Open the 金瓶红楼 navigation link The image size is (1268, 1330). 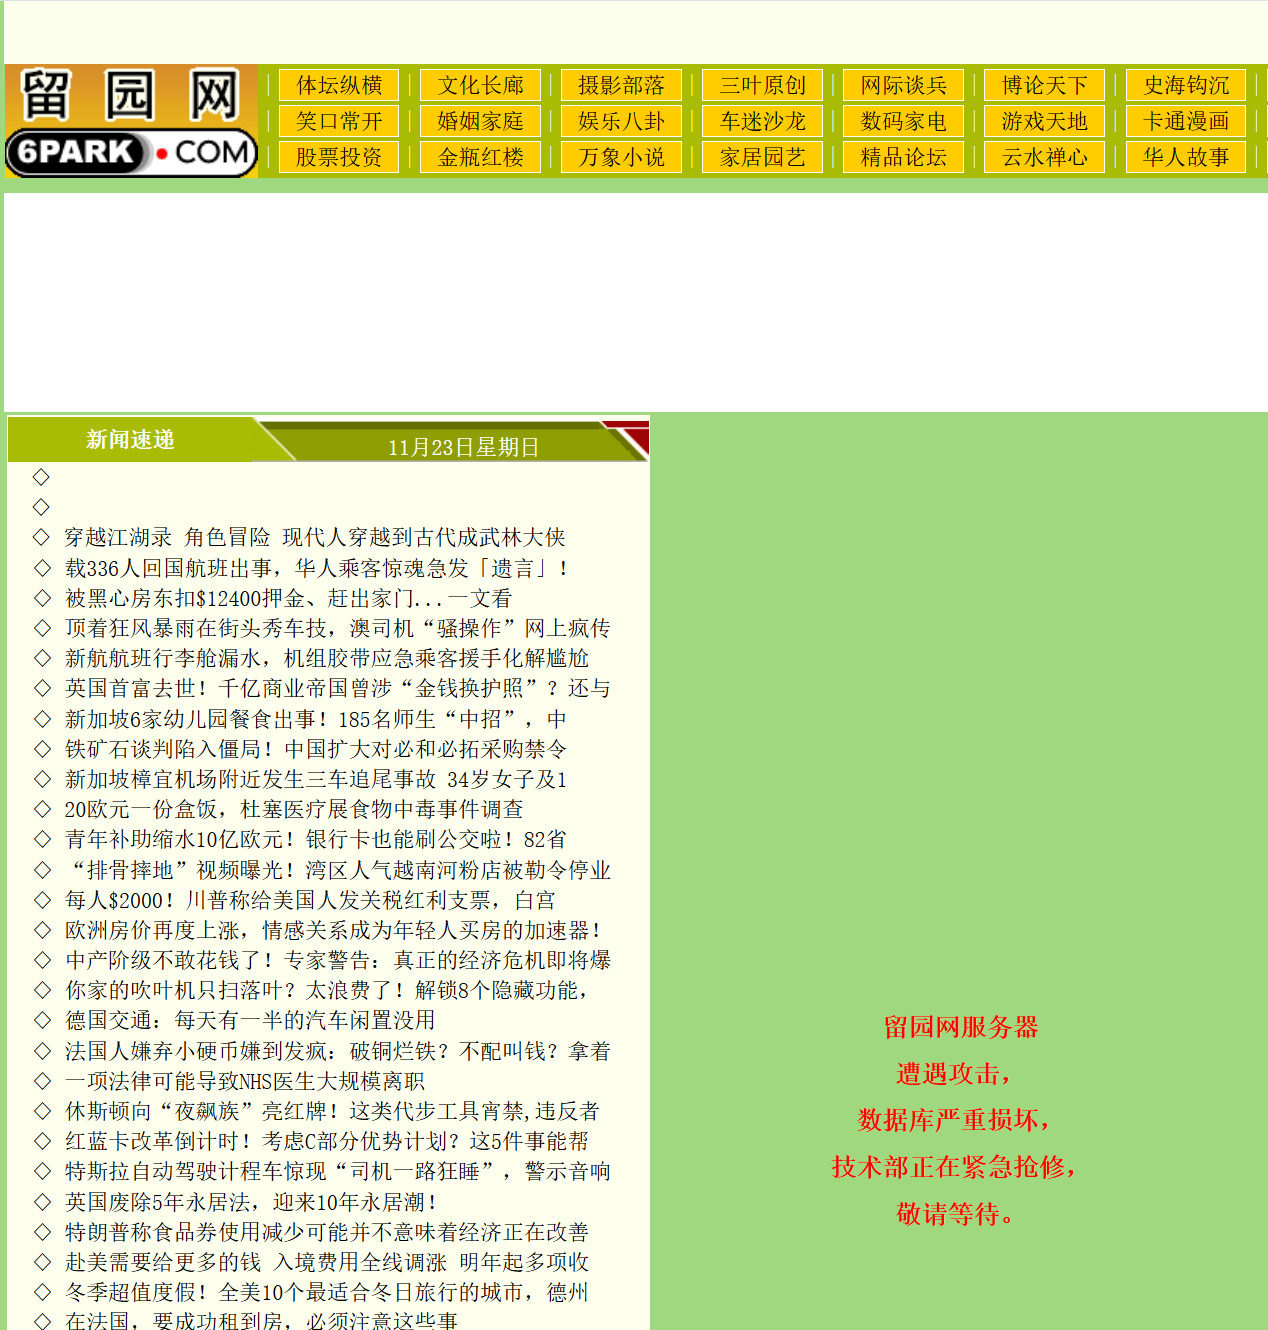click(x=480, y=157)
